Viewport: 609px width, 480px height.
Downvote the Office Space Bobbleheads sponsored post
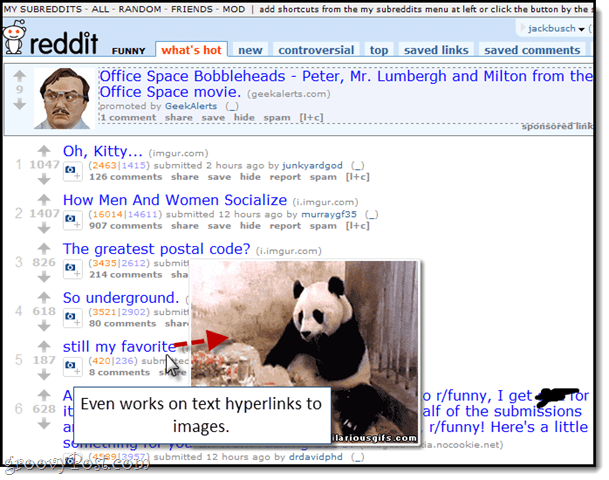[19, 104]
